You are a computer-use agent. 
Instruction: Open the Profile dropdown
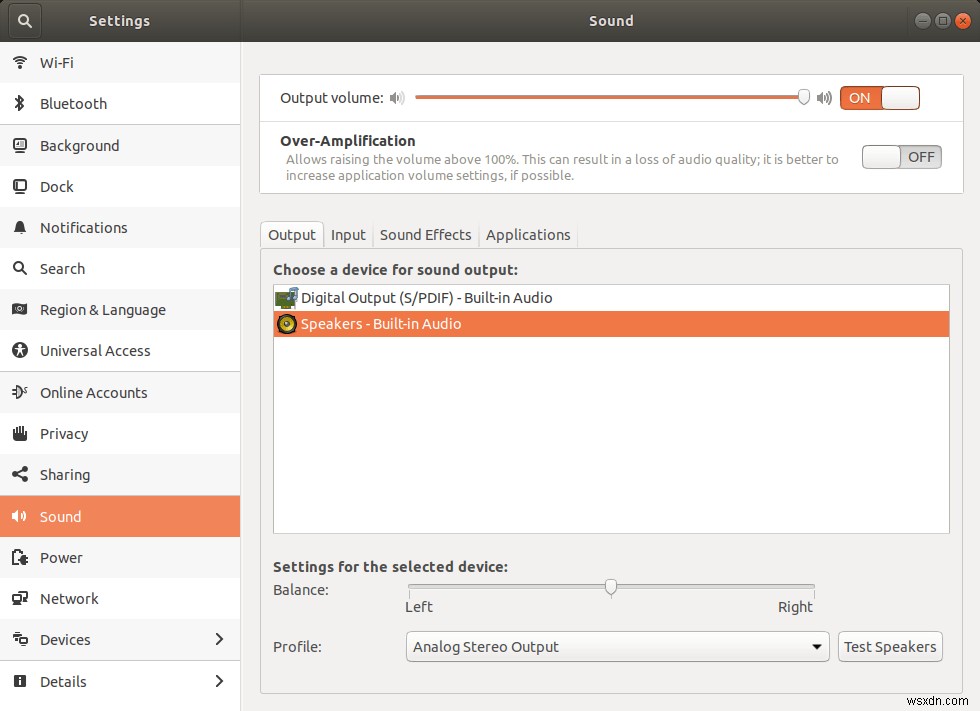click(x=616, y=647)
